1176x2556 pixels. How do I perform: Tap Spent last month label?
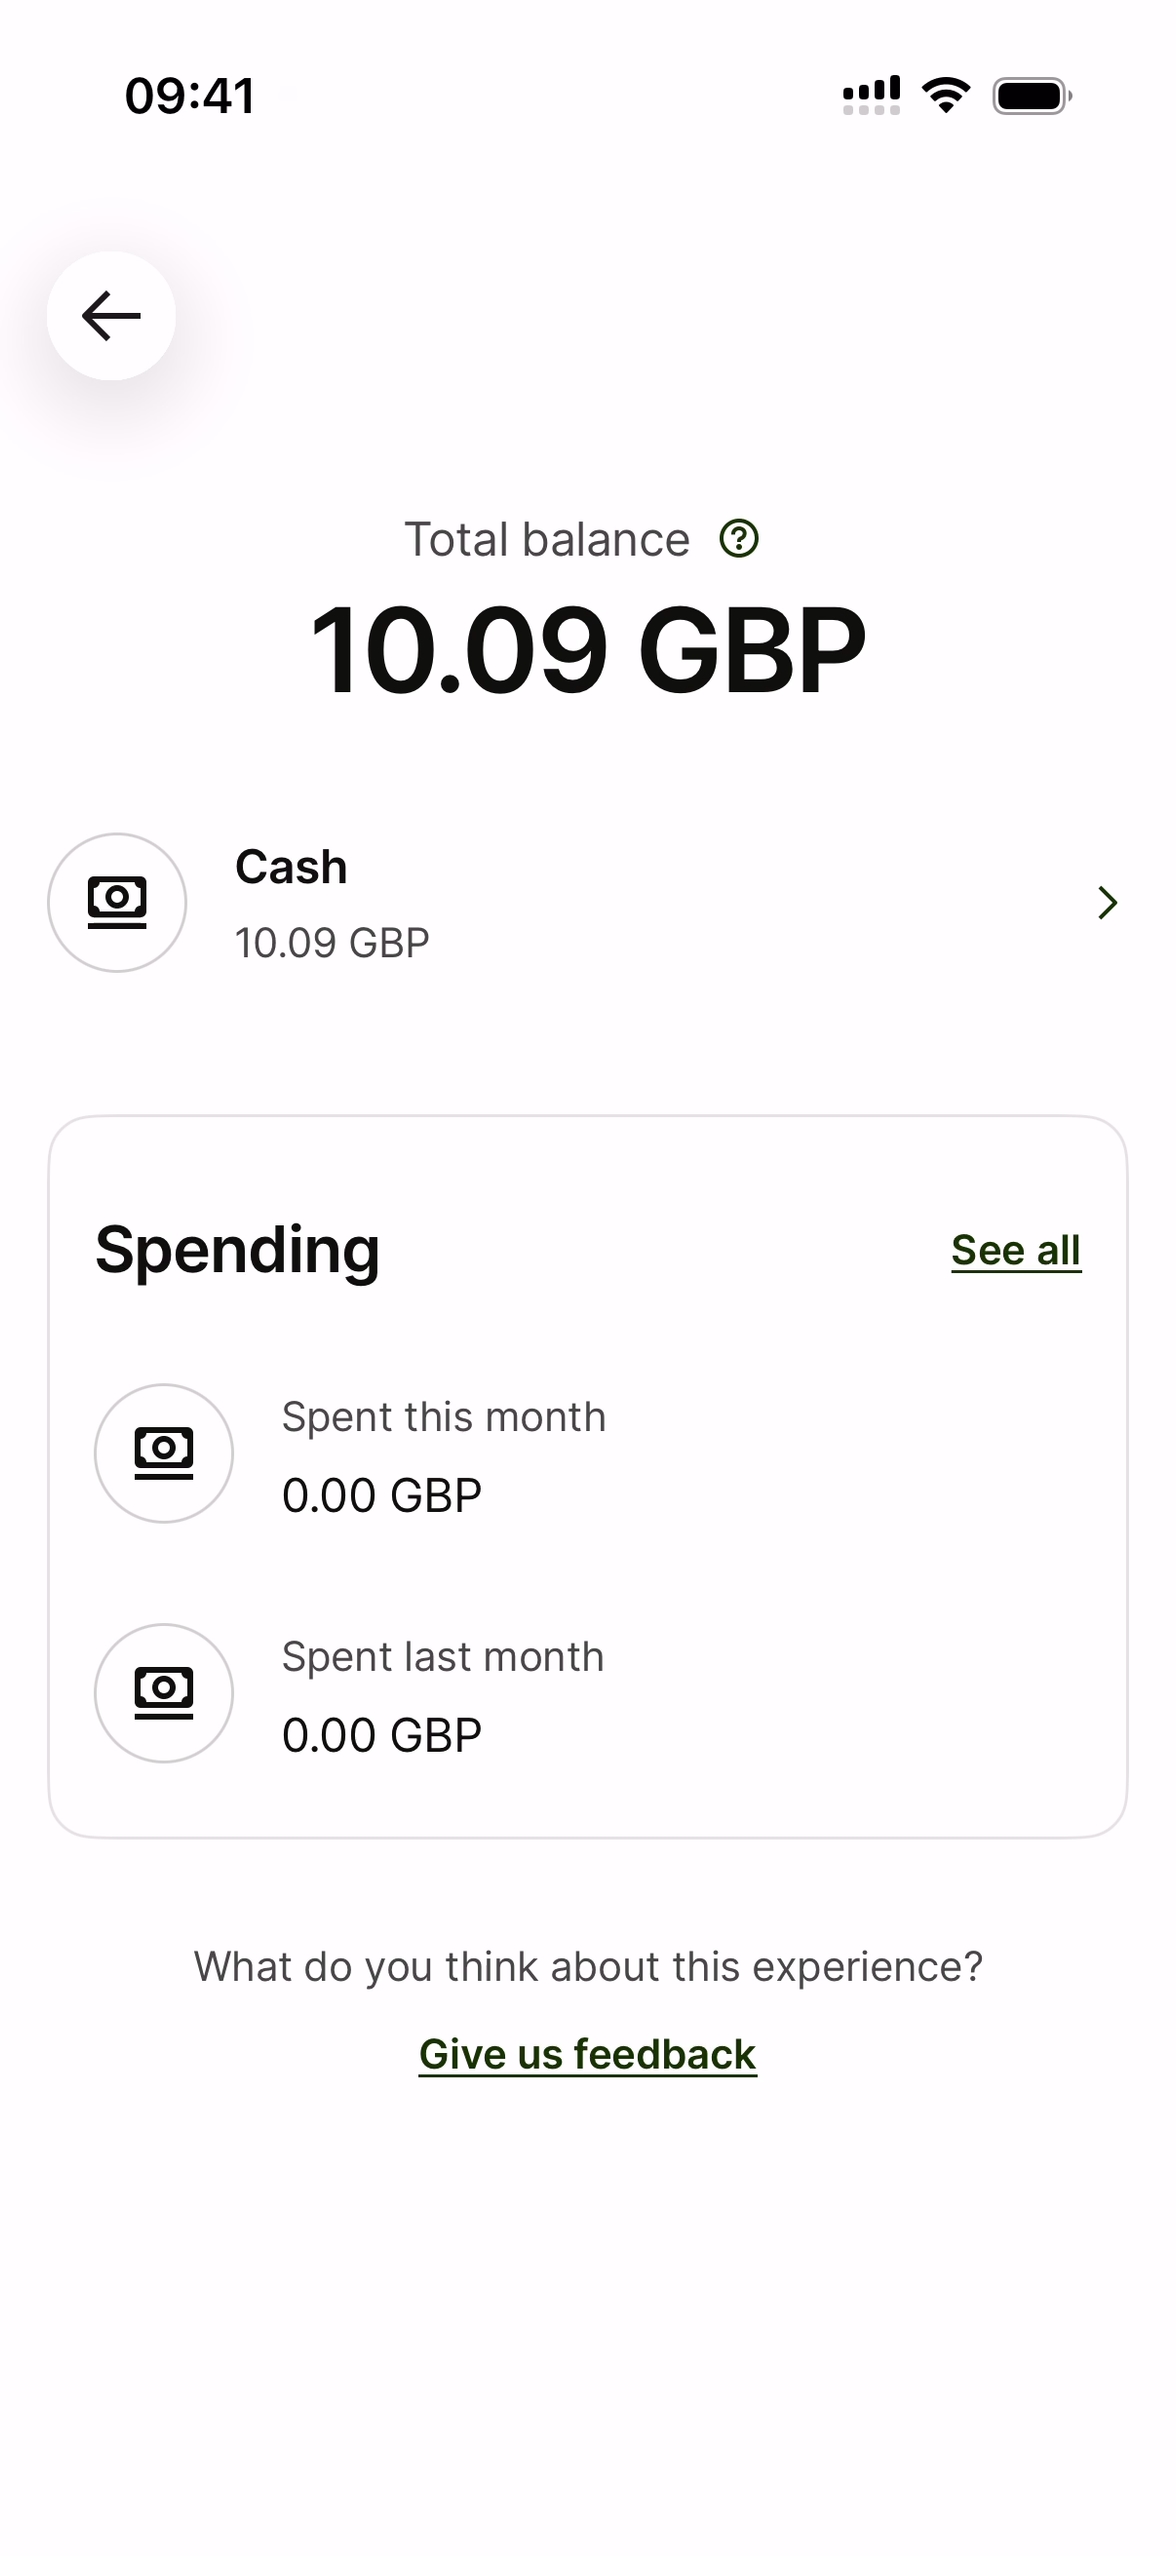pos(442,1657)
